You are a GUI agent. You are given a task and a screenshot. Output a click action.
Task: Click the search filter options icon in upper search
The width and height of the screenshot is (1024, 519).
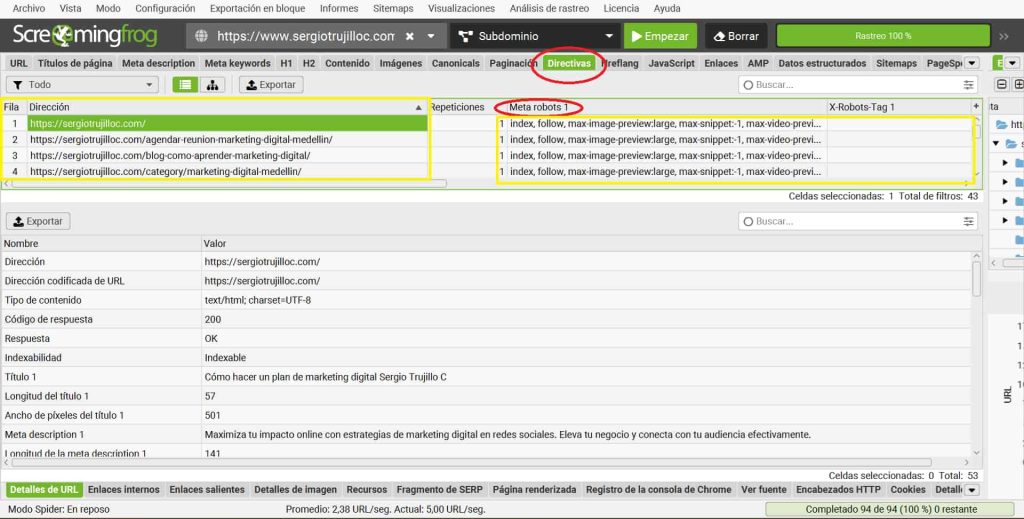(968, 85)
